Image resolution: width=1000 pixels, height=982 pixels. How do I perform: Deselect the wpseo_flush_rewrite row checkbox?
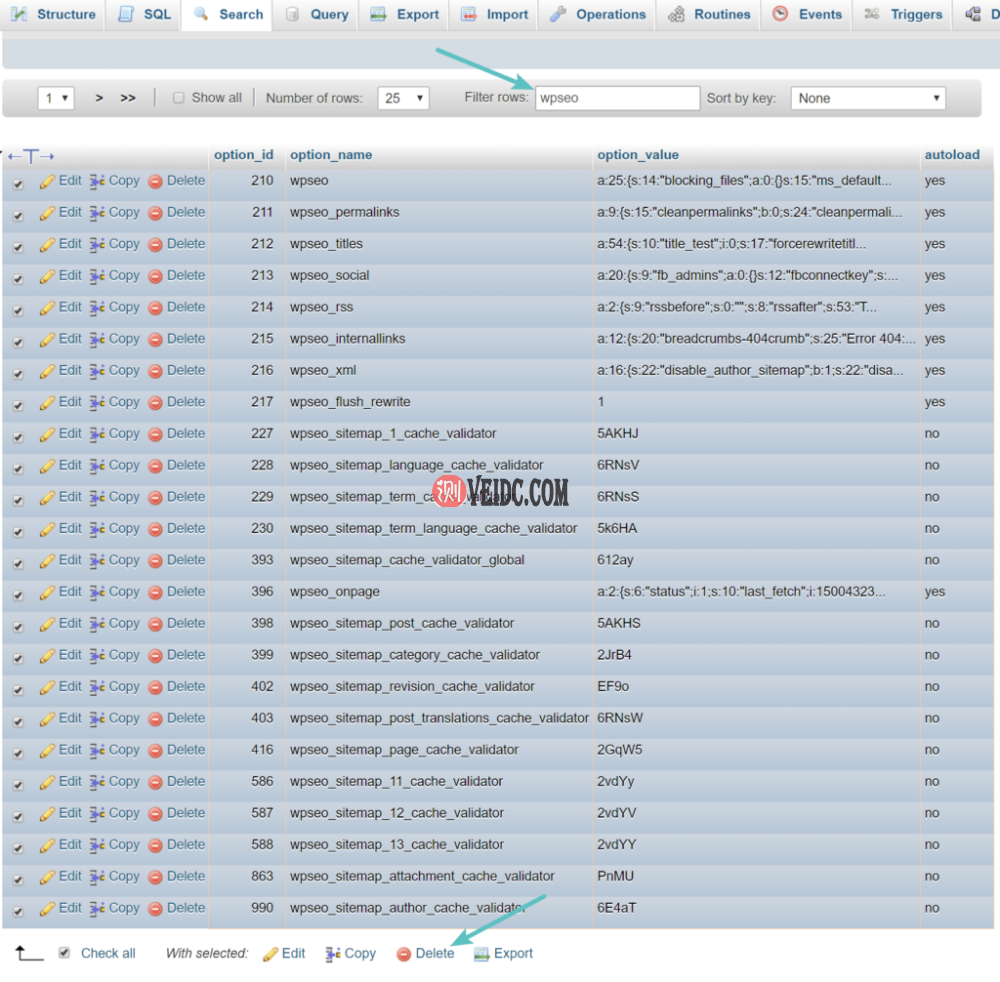(17, 402)
